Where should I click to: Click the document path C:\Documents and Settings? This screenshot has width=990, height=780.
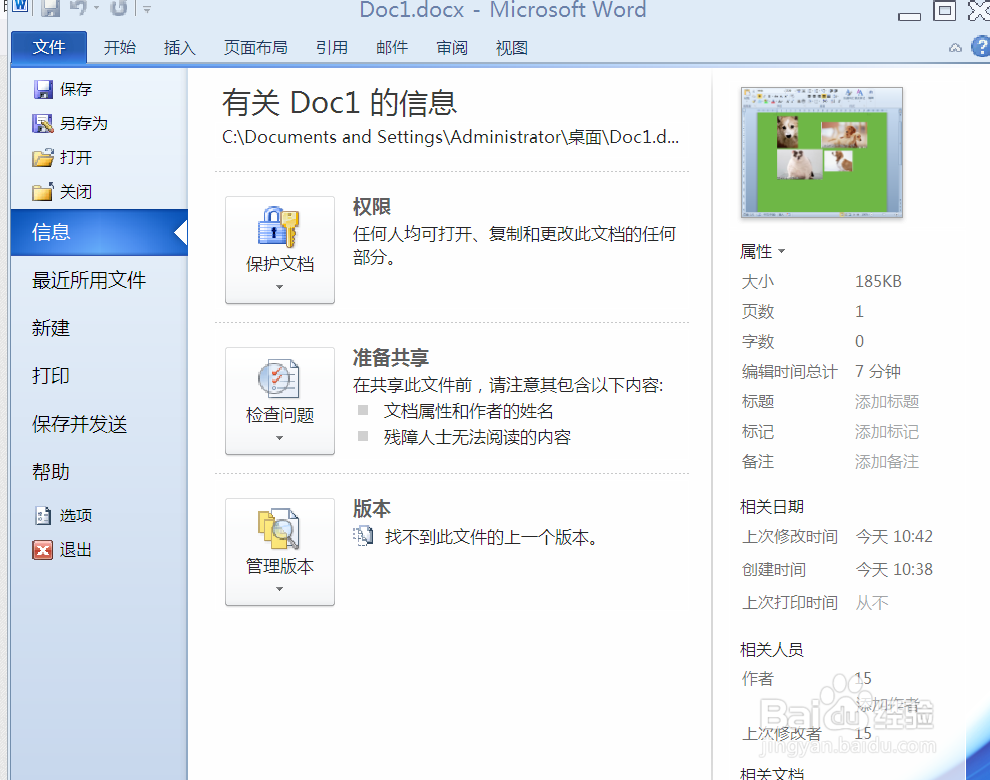click(x=450, y=137)
